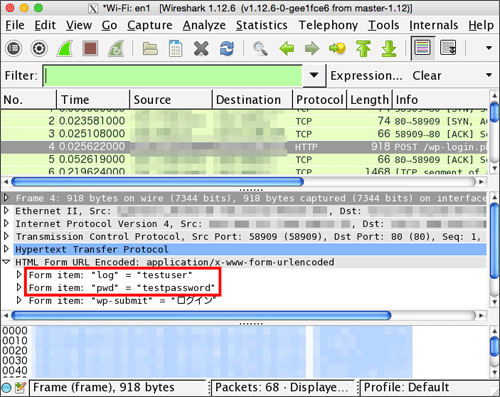Open filter toolbar overflow arrow

489,75
